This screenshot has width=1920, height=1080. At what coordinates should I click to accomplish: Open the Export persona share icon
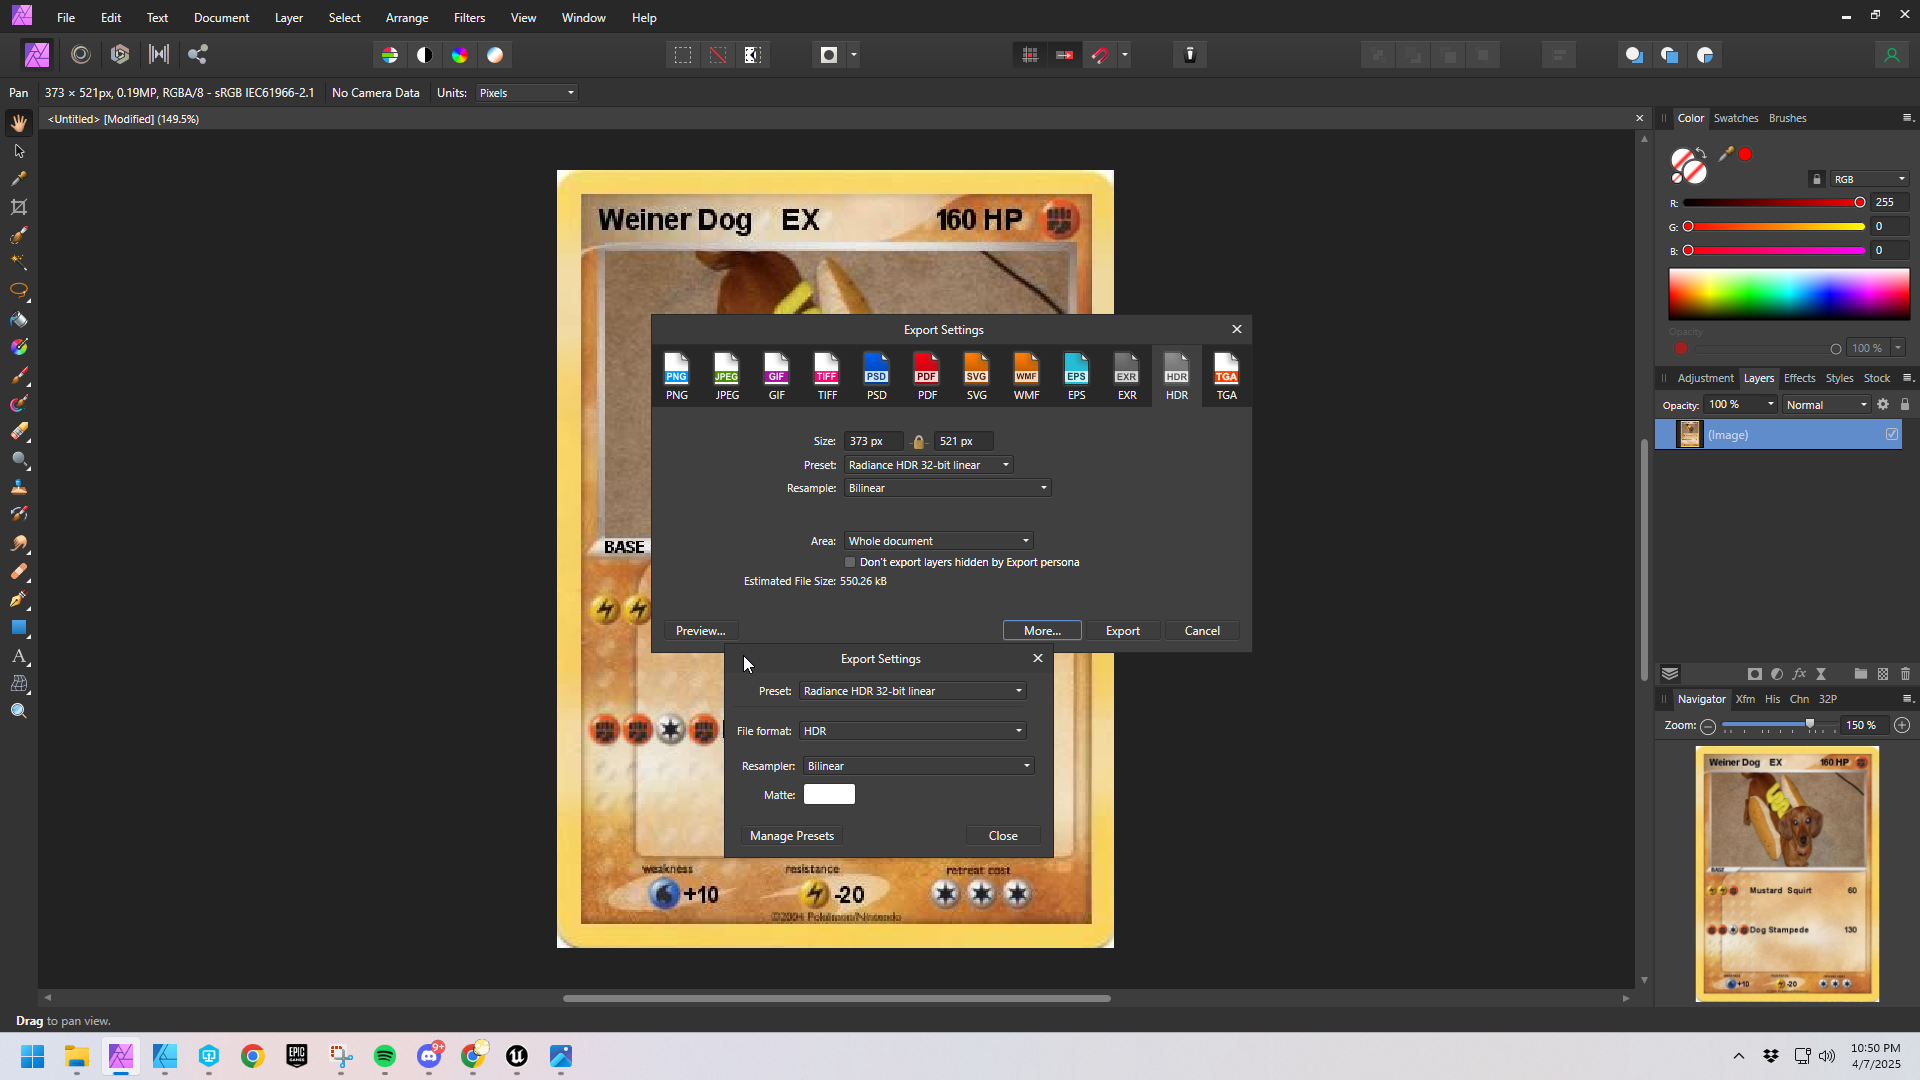198,55
